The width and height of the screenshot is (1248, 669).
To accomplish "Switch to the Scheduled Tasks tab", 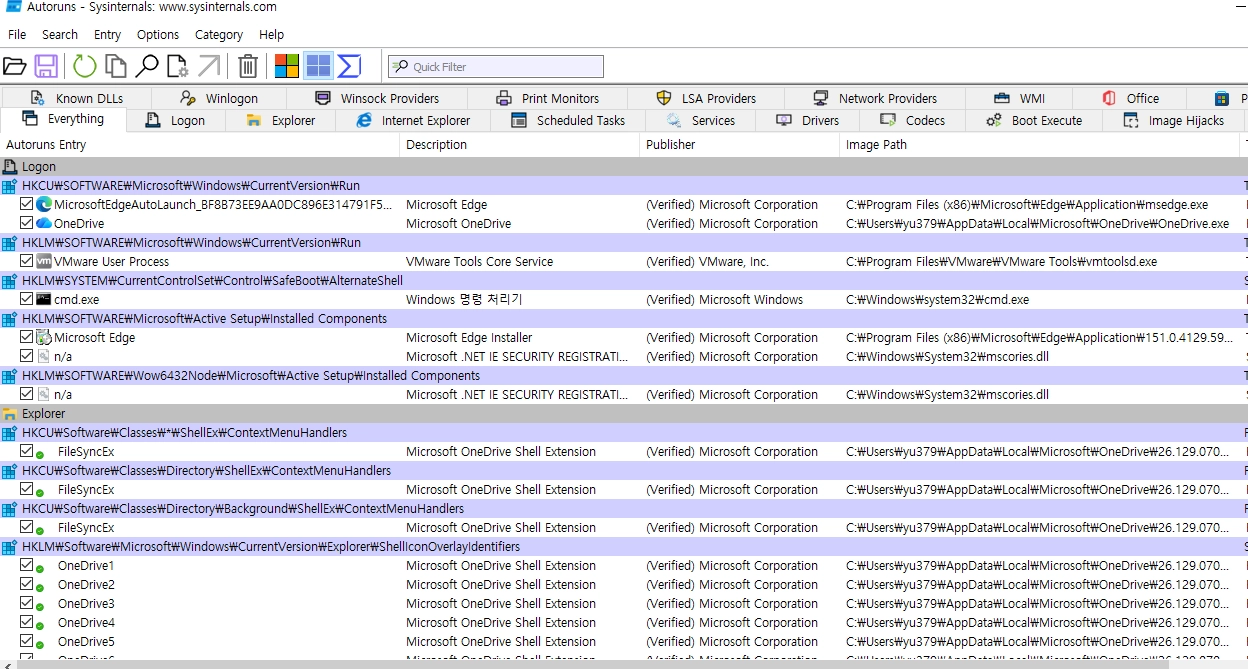I will (x=567, y=120).
